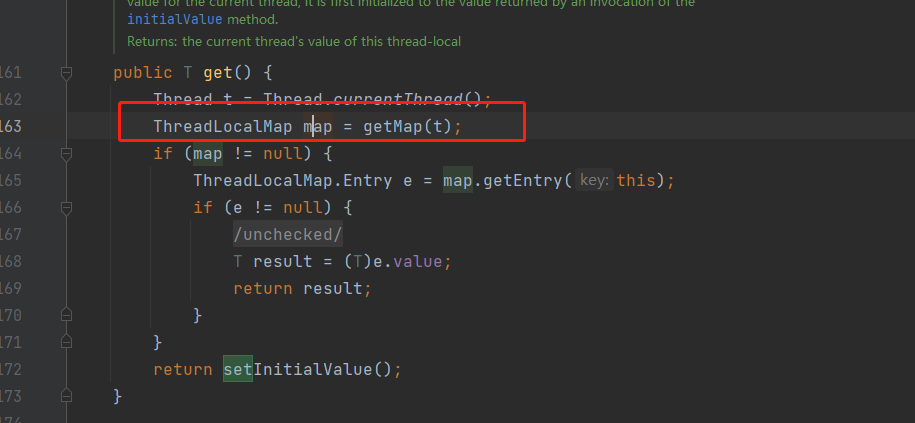The width and height of the screenshot is (915, 423).
Task: Click the 'key:' parameter hint
Action: point(594,181)
